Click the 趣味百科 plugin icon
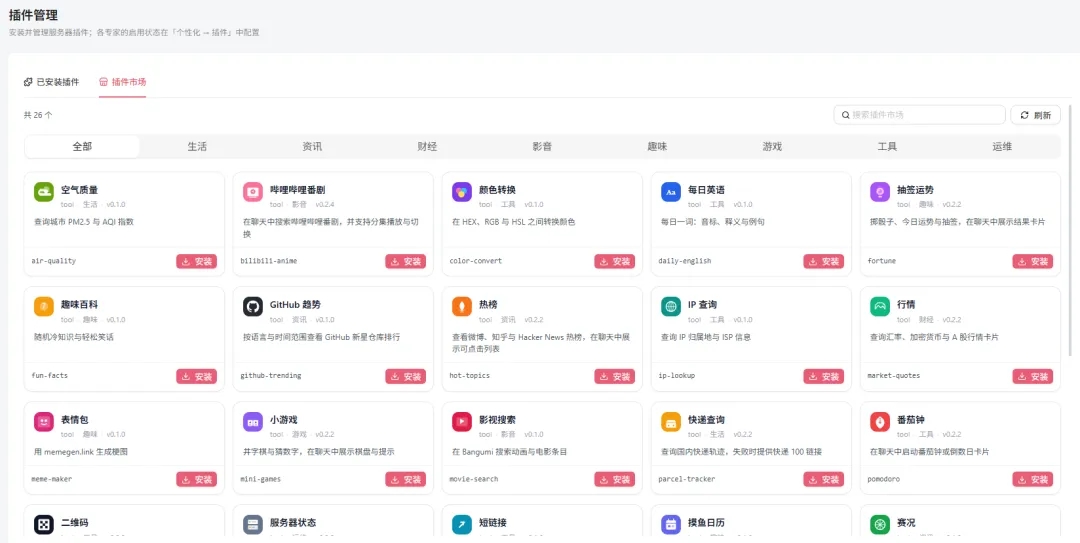 point(43,307)
